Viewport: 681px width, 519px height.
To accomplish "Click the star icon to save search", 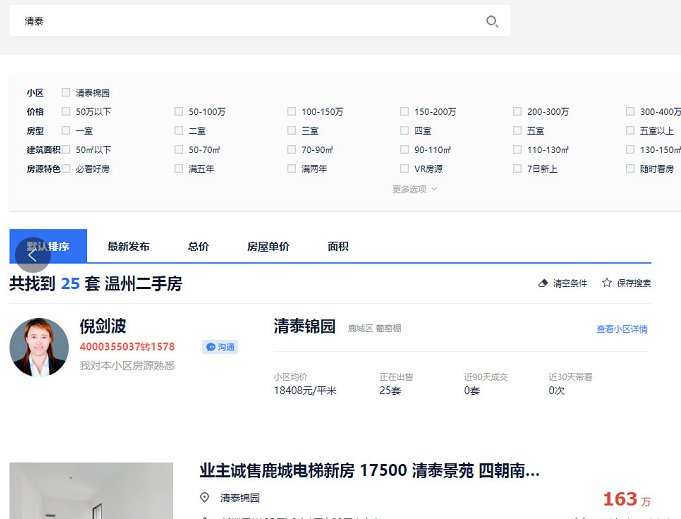I will click(607, 283).
